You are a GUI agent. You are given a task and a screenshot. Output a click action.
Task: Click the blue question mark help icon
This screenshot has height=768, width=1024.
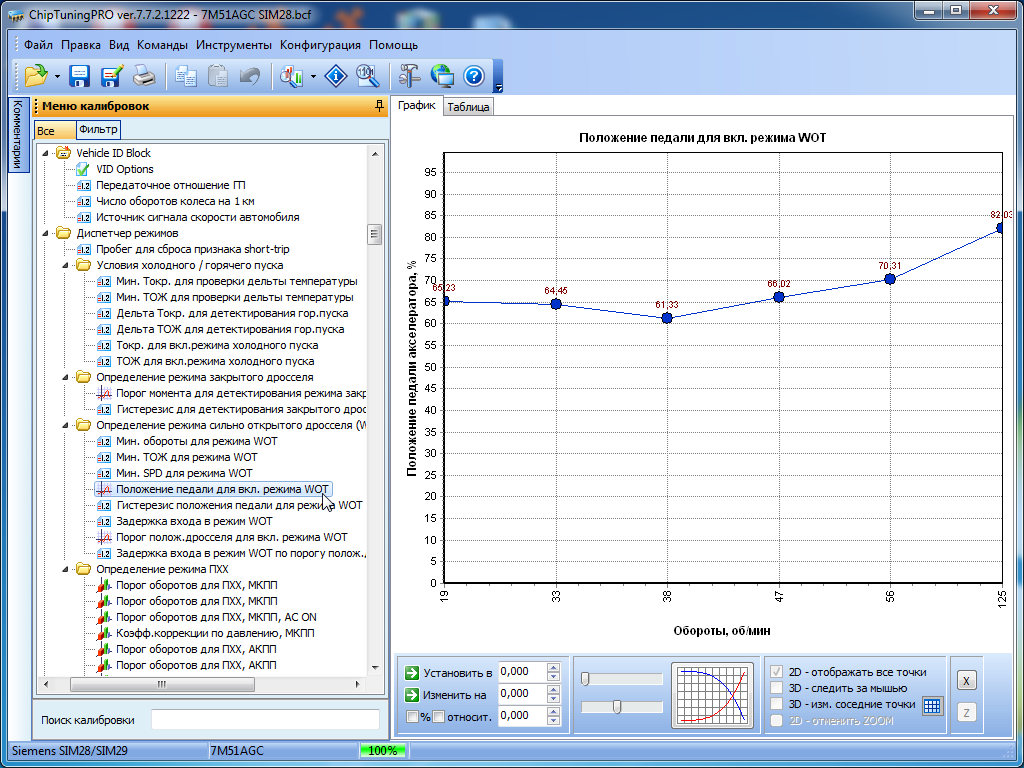(x=474, y=76)
